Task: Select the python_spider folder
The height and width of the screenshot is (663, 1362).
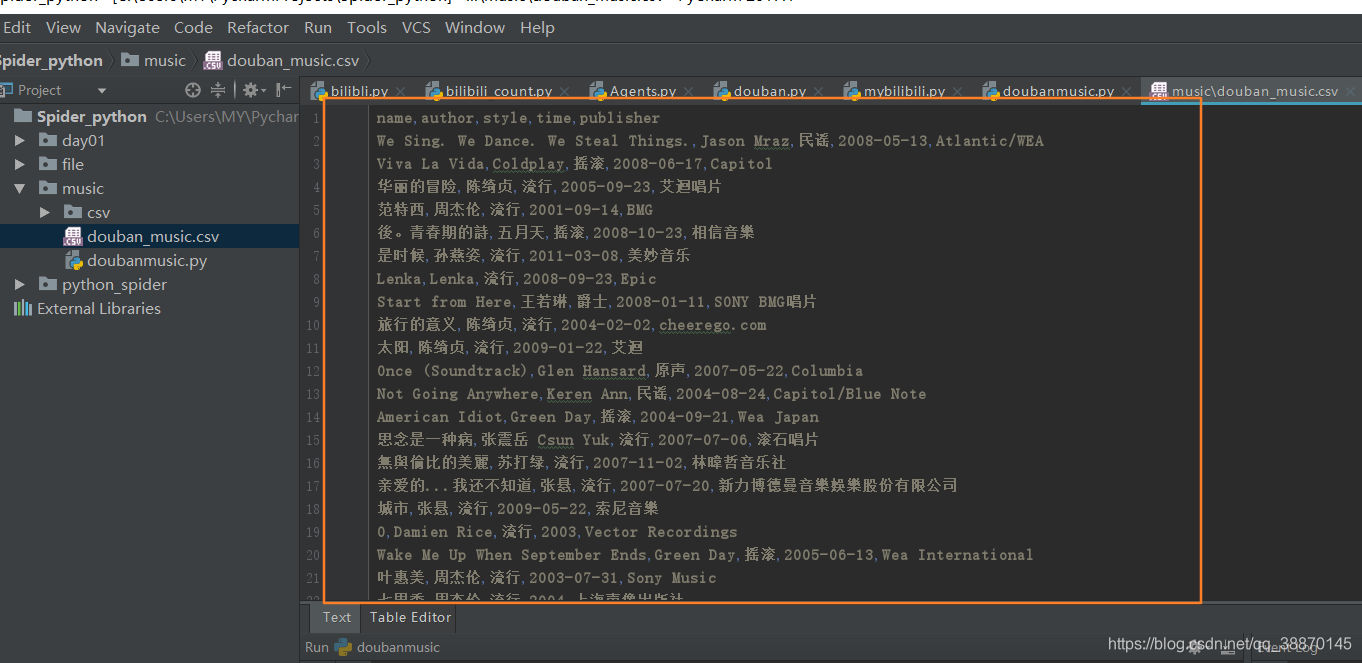Action: point(114,285)
